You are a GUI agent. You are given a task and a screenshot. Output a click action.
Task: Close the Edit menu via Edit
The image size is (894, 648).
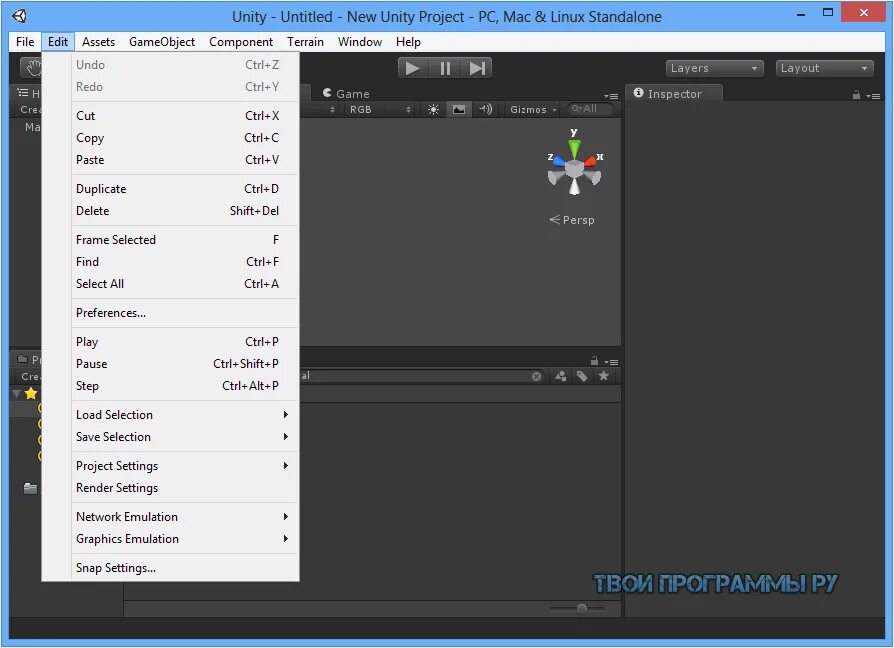[x=58, y=42]
